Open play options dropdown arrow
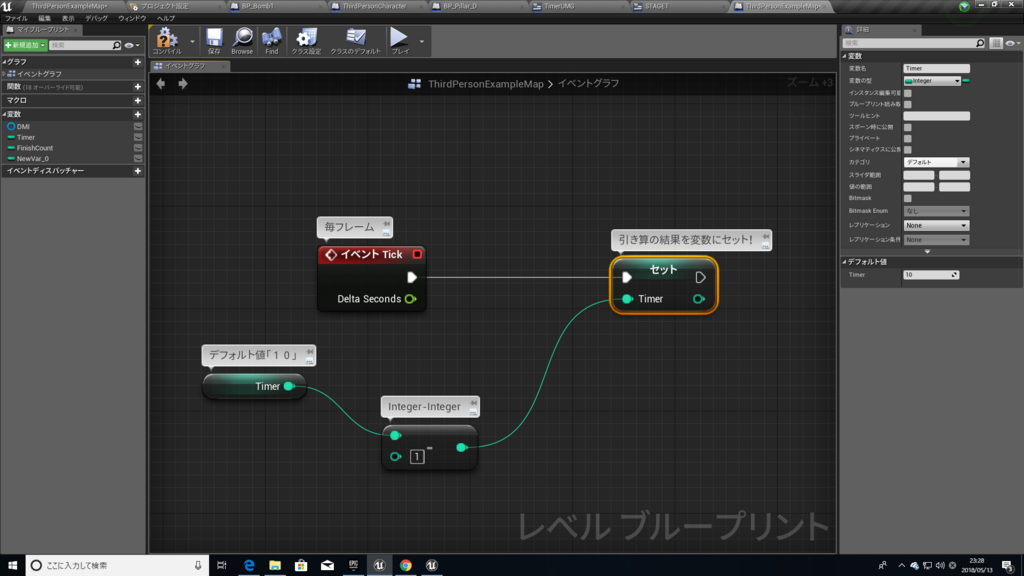The width and height of the screenshot is (1024, 576). pos(422,42)
